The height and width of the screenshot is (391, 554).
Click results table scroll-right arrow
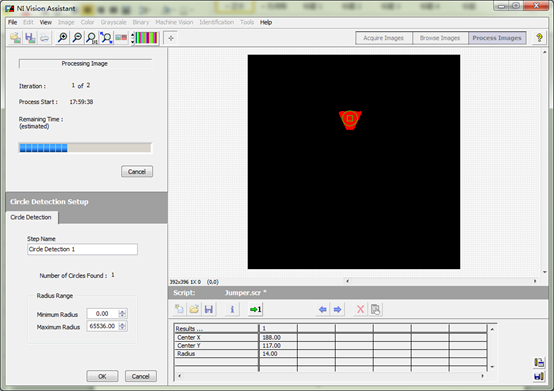pyautogui.click(x=483, y=376)
